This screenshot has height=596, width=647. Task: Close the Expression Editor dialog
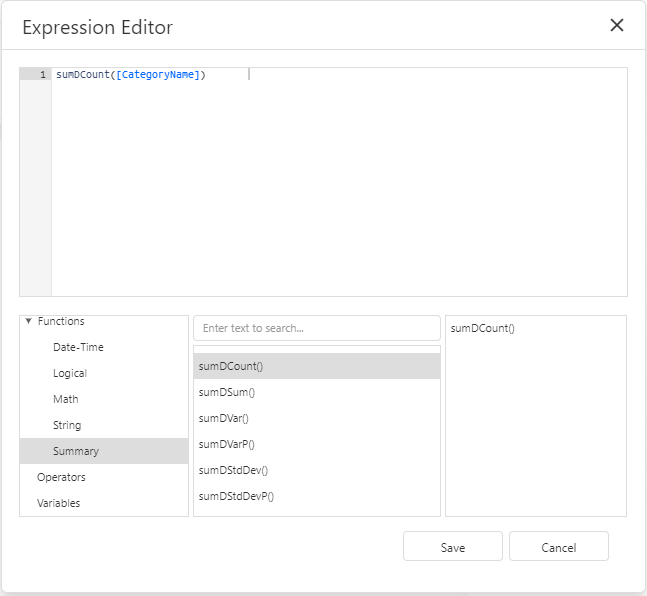616,26
